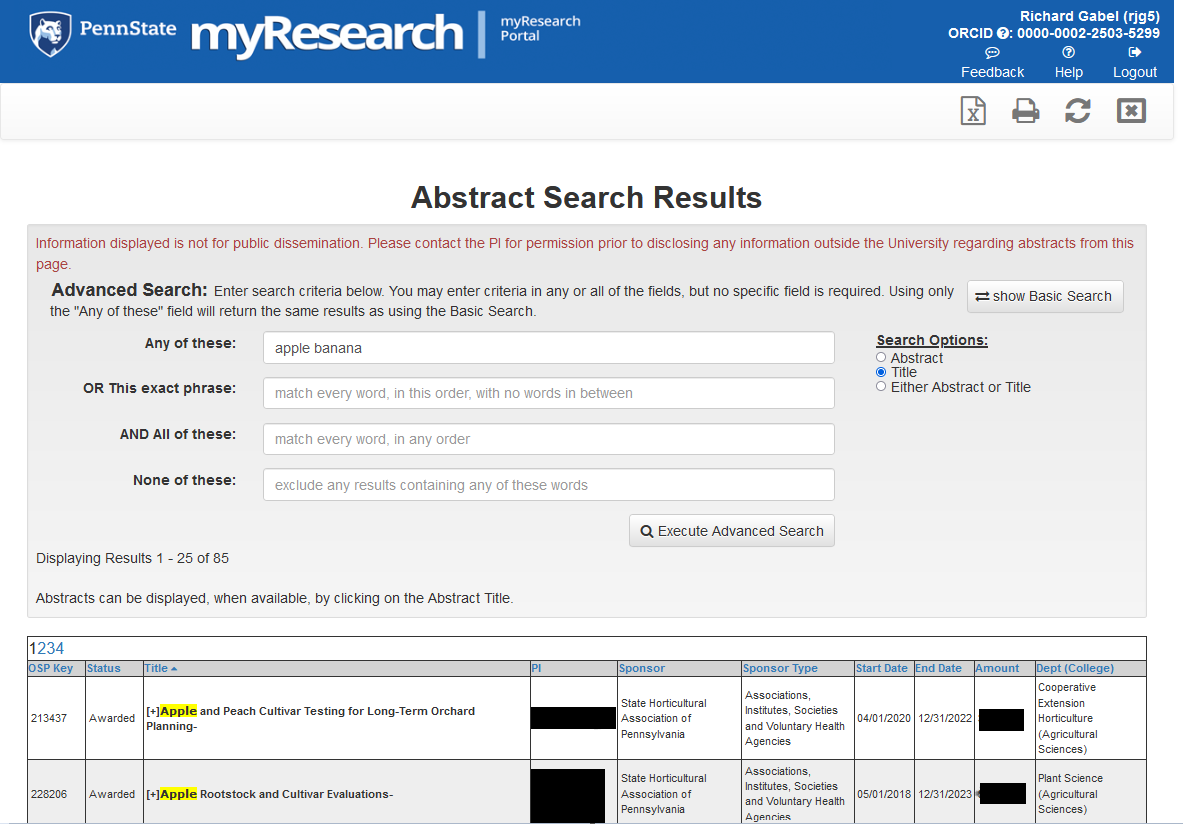
Task: Sort results by Start Date column
Action: (881, 668)
